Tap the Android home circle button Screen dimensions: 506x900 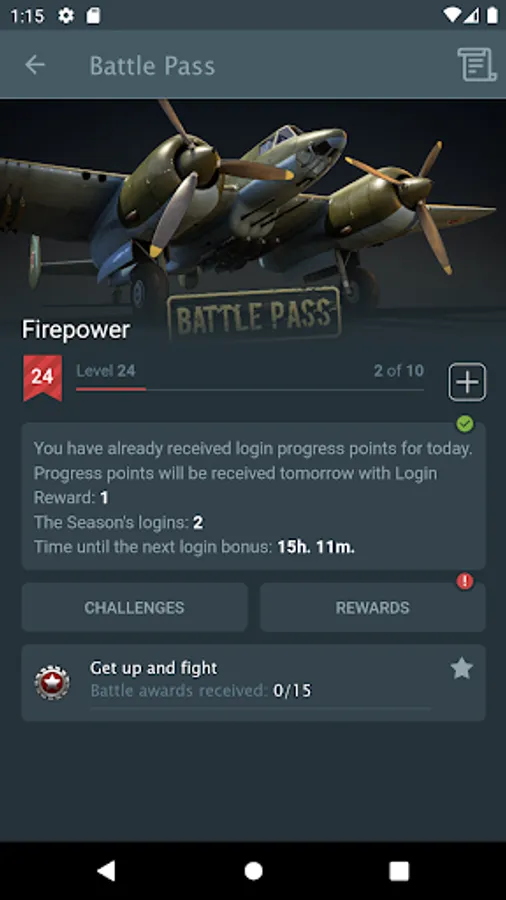coord(253,871)
